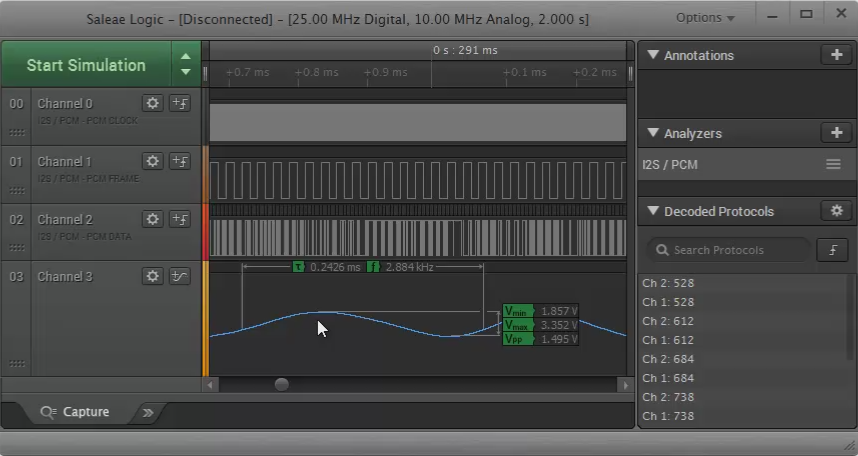
Task: Open Channel 2 settings gear
Action: click(152, 219)
